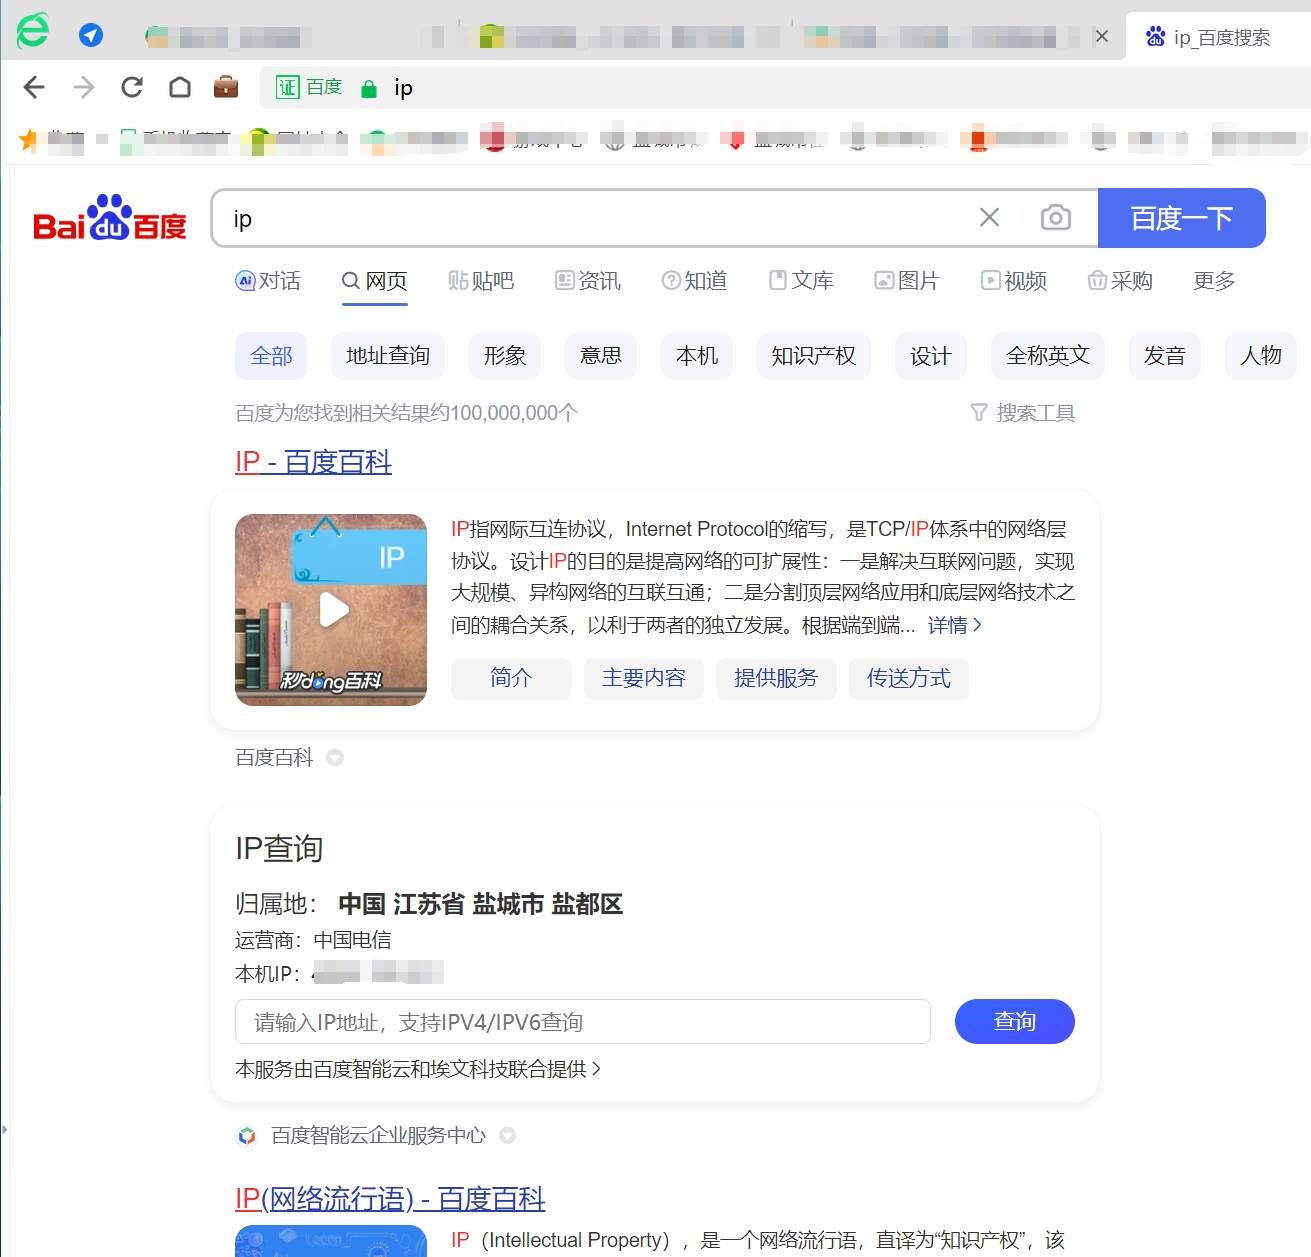Switch to the 贴吧 tab

point(481,281)
